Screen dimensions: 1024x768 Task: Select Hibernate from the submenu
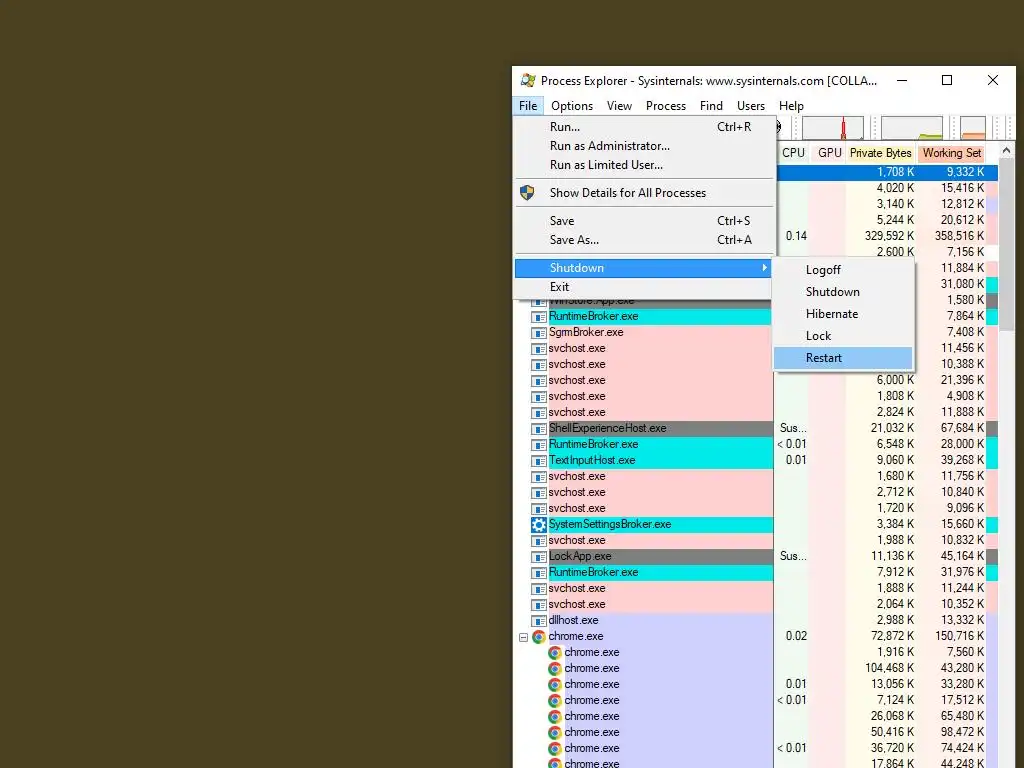pos(843,314)
